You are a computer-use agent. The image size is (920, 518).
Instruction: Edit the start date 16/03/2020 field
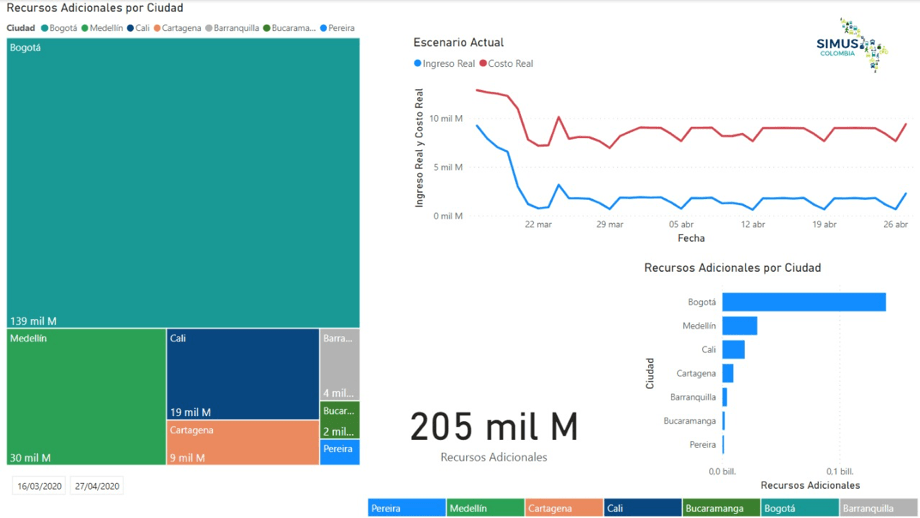click(40, 487)
